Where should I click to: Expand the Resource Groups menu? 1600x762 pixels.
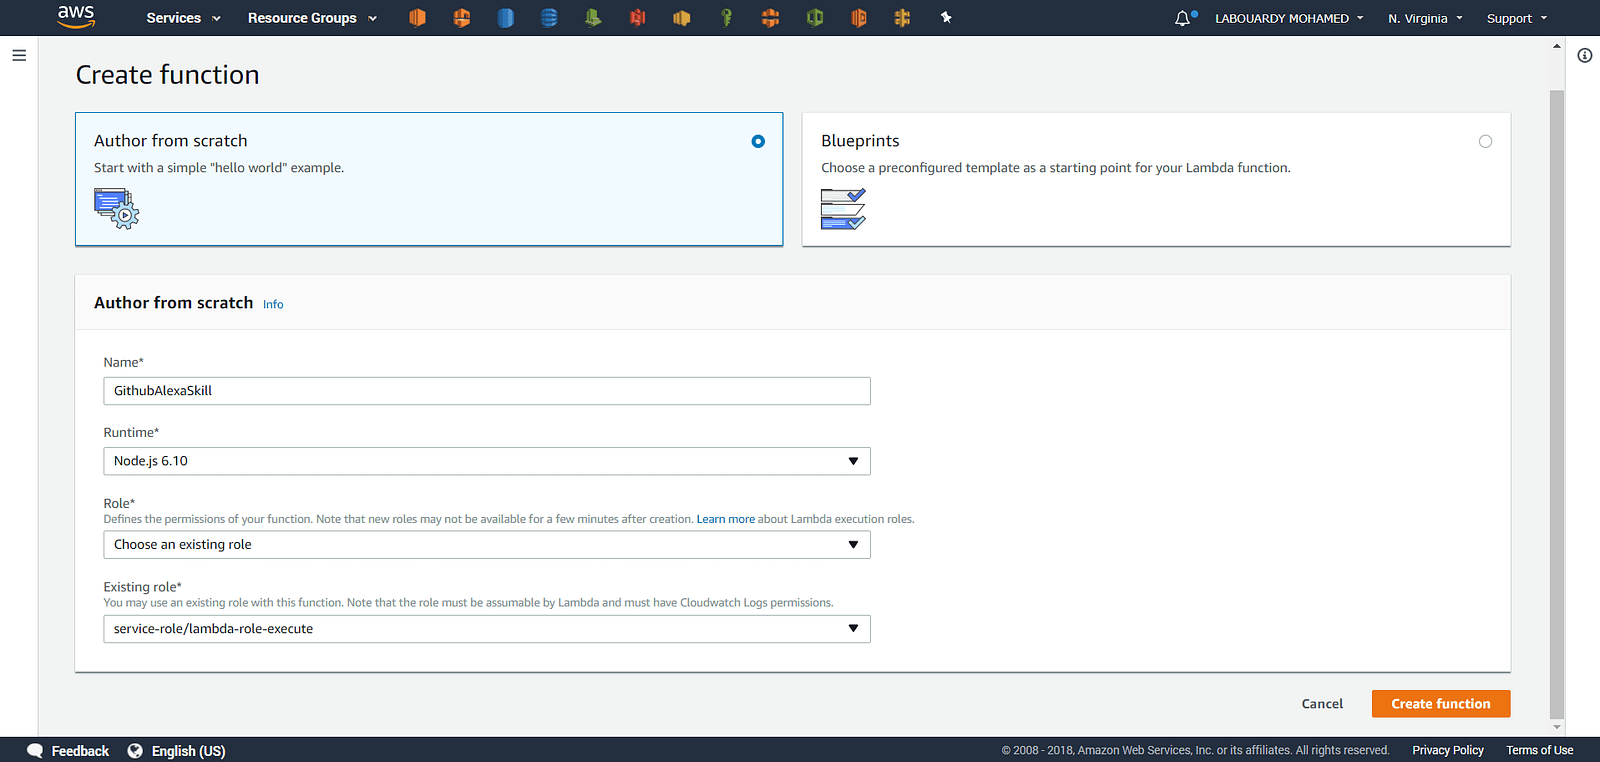pos(312,18)
